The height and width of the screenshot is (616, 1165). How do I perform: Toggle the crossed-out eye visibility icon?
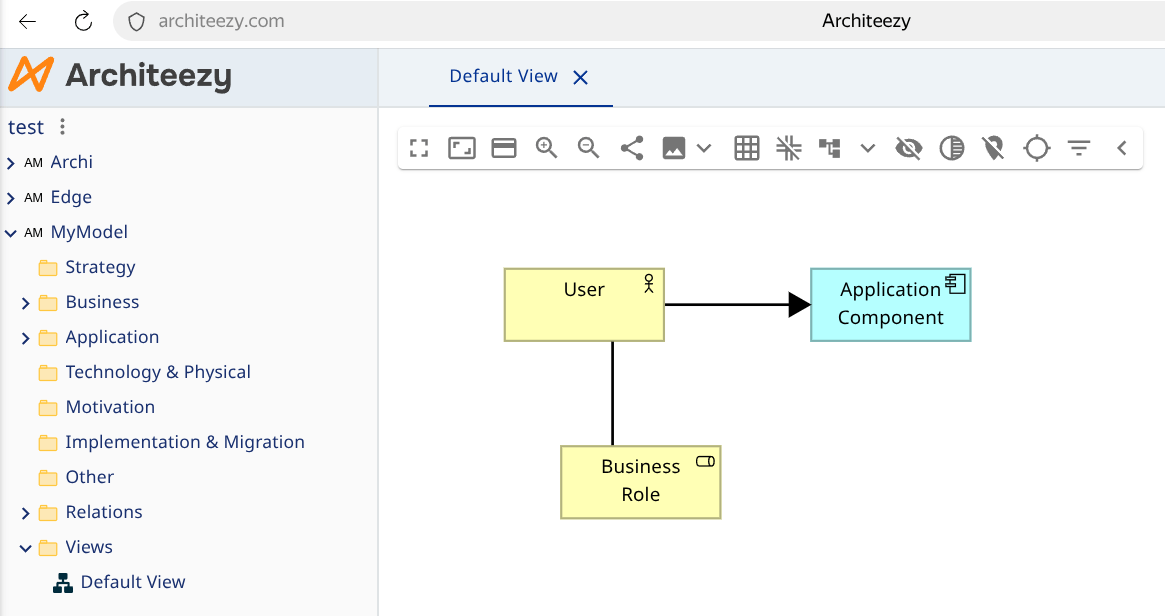click(x=909, y=148)
